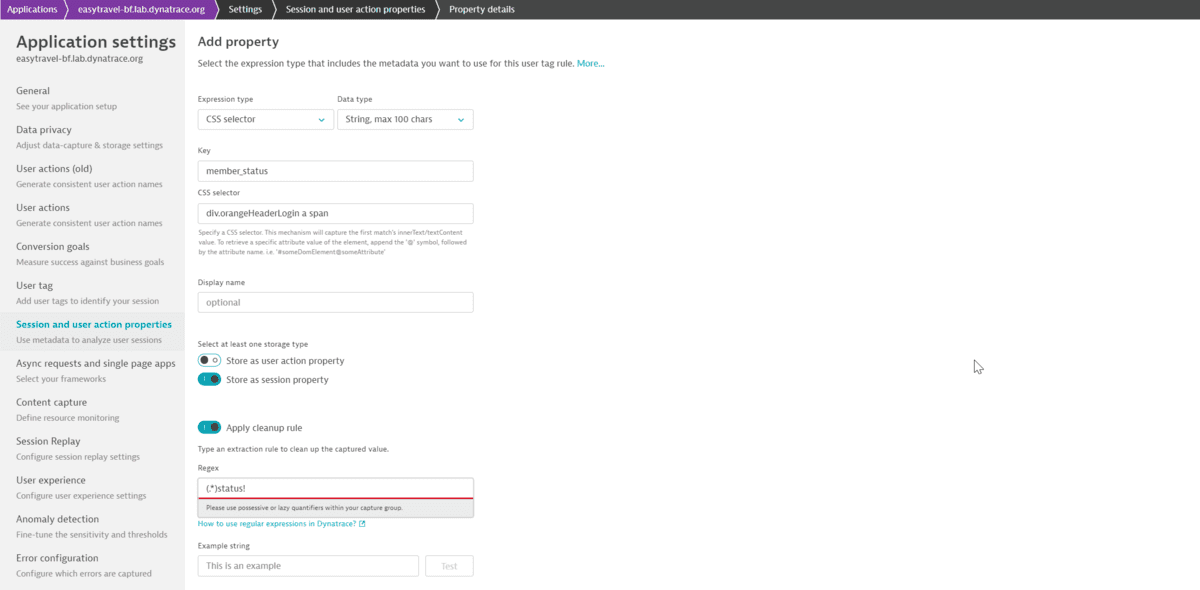Turn off "Apply cleanup rule"
The height and width of the screenshot is (590, 1200).
point(209,427)
